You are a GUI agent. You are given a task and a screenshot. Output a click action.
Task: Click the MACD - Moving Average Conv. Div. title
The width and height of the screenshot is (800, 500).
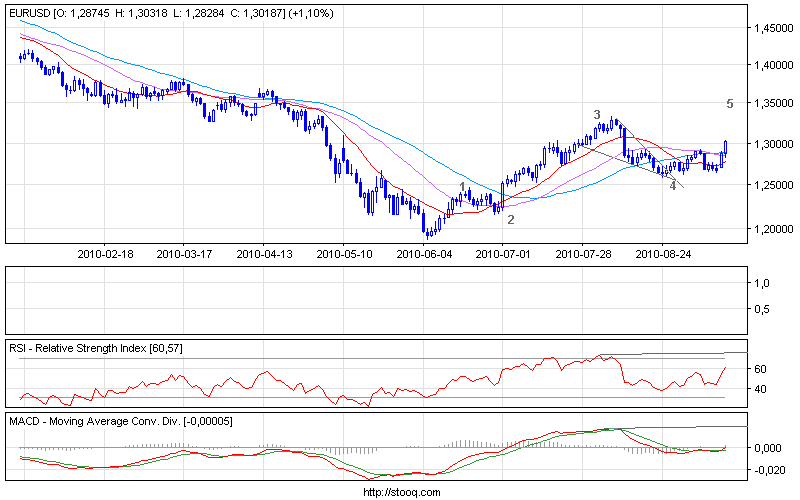pyautogui.click(x=95, y=421)
